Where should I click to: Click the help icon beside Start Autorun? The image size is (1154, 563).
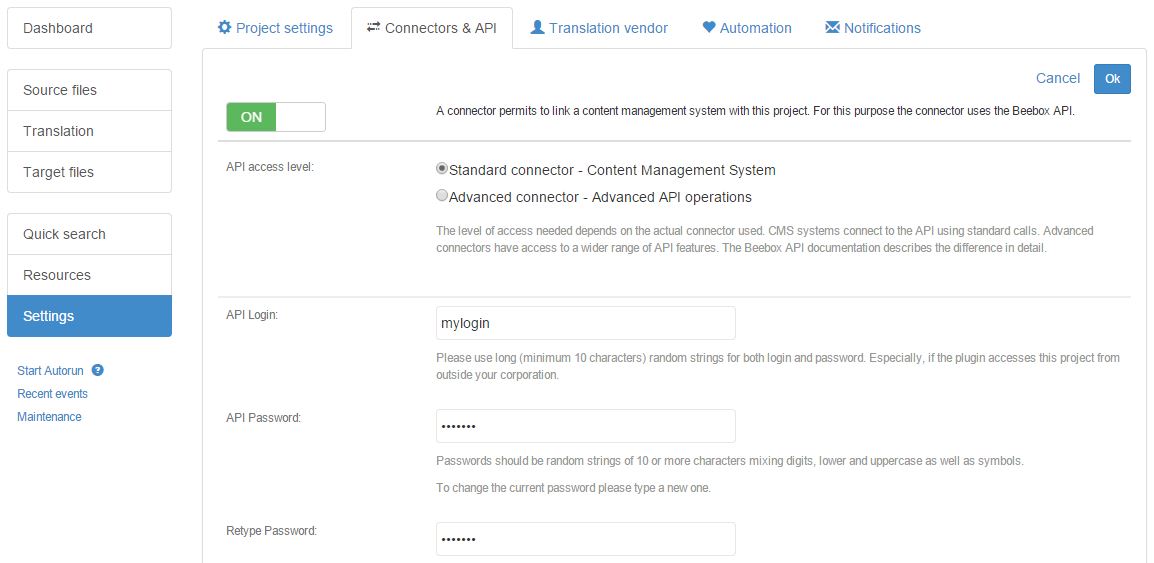click(98, 370)
